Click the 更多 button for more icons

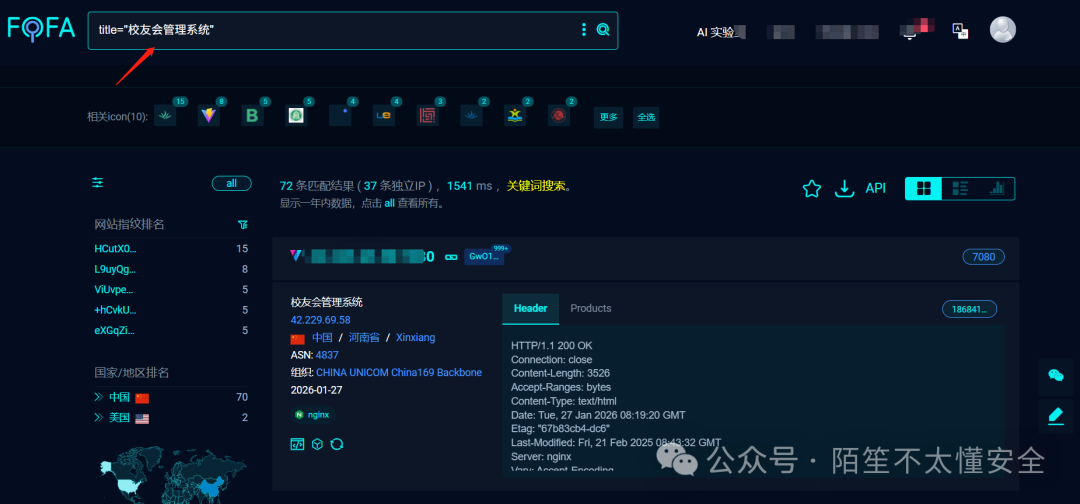coord(609,117)
